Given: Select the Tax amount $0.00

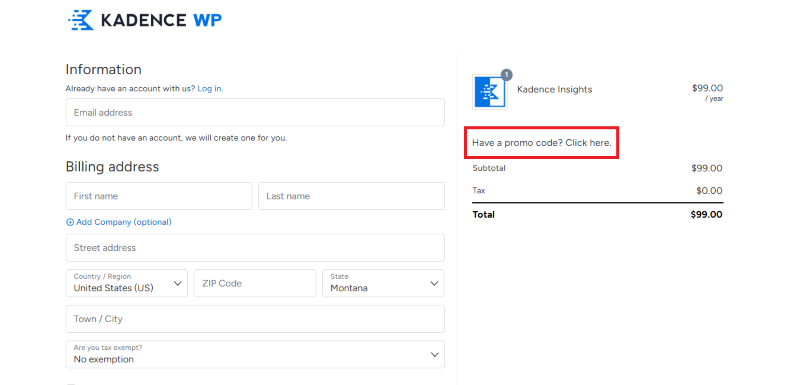Looking at the screenshot, I should point(709,191).
